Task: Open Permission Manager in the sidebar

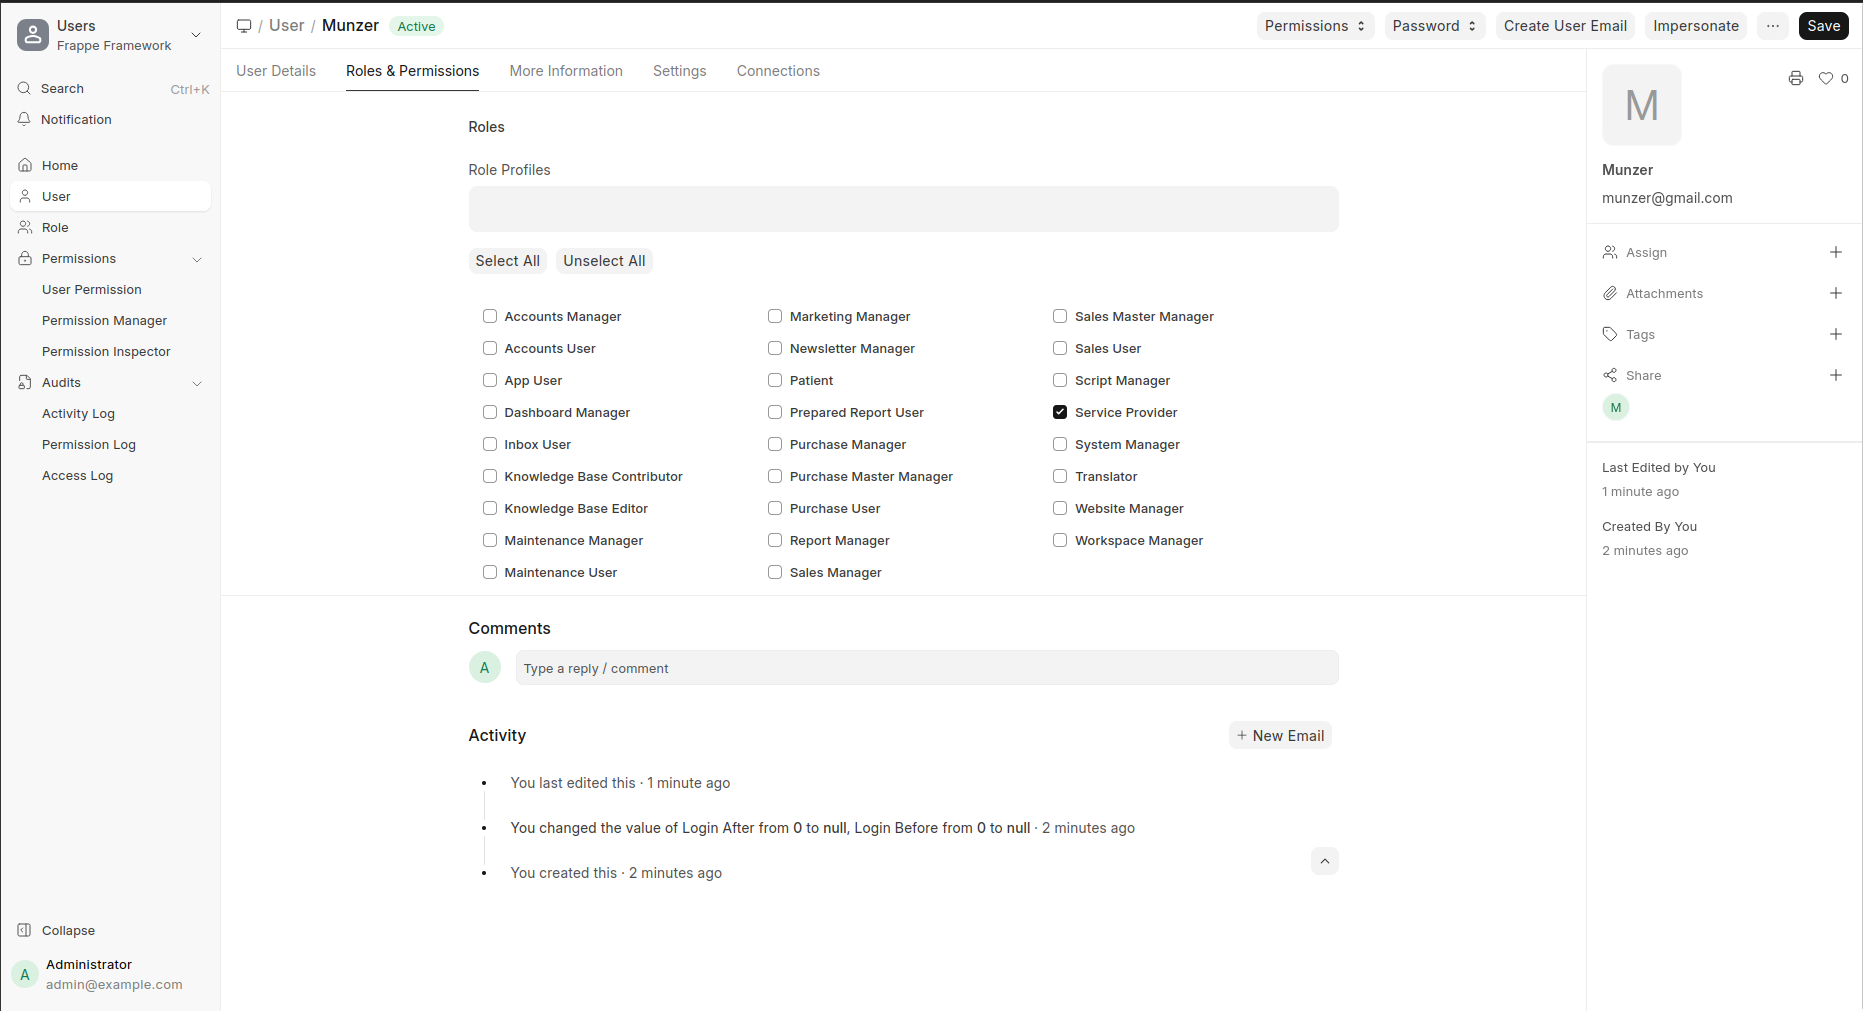Action: [104, 321]
